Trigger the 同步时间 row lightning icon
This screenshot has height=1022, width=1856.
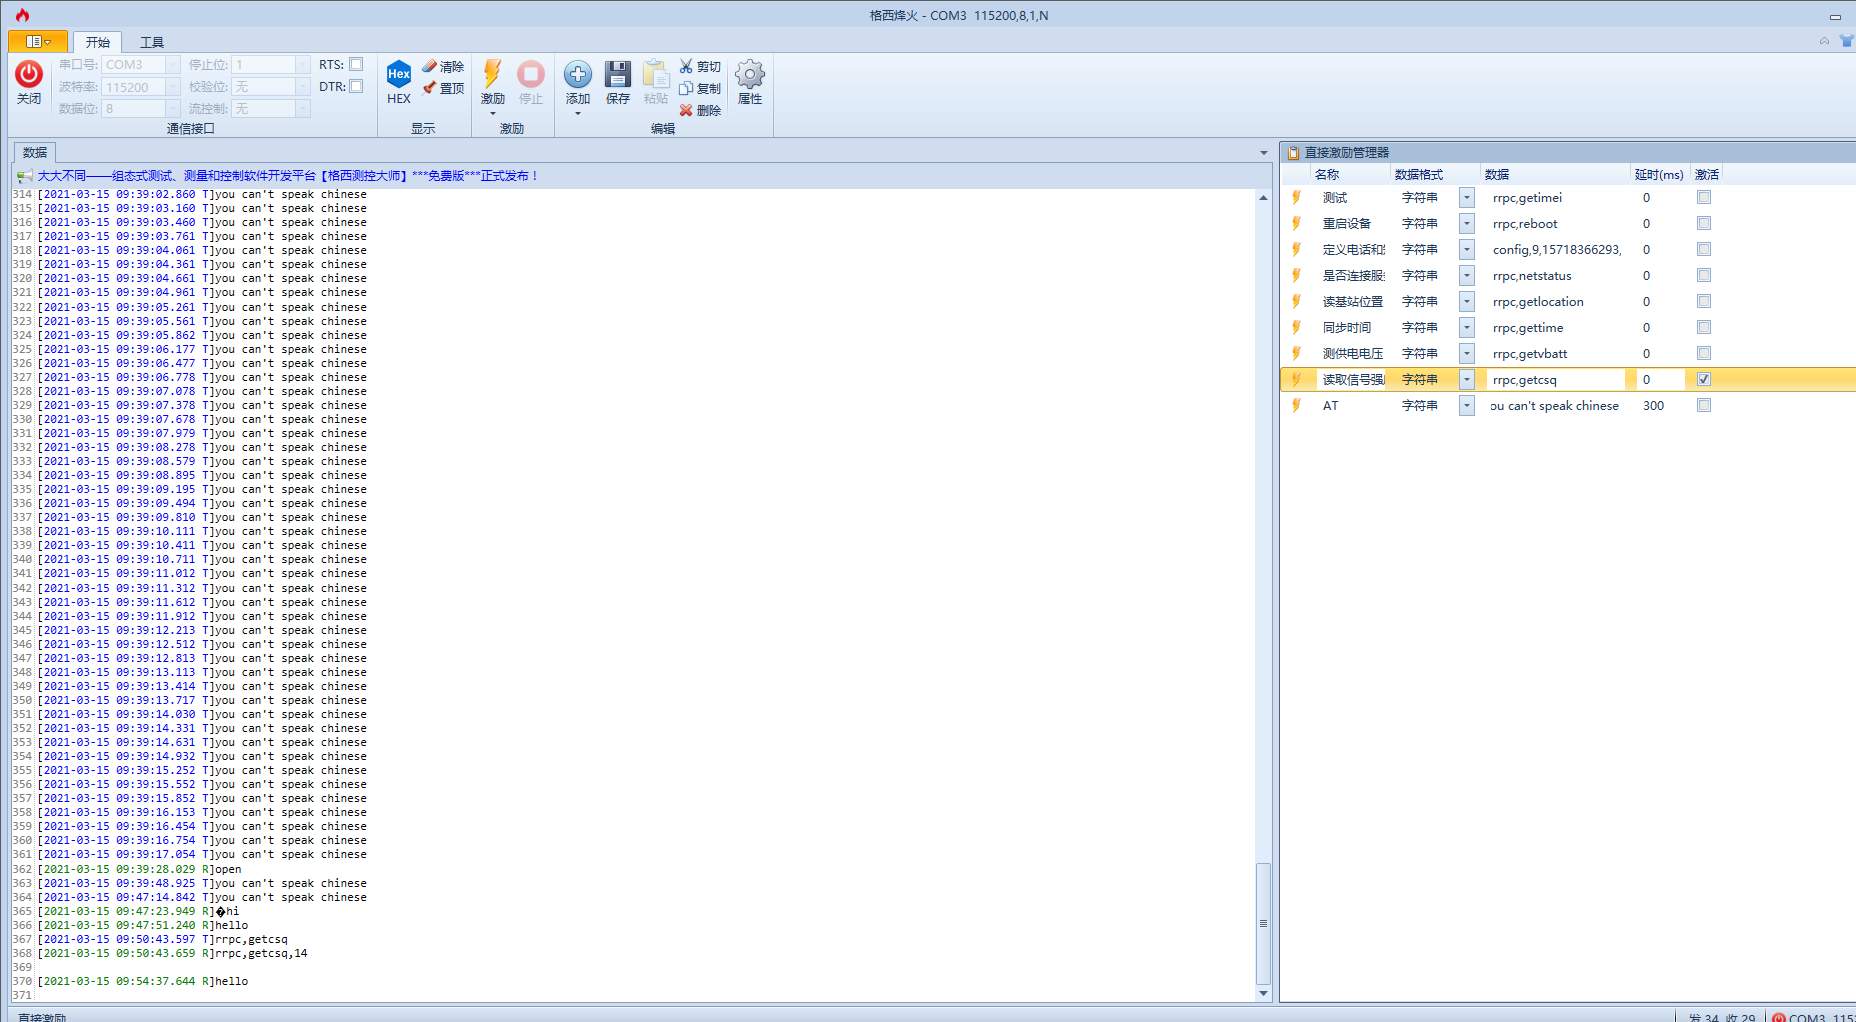pyautogui.click(x=1296, y=328)
